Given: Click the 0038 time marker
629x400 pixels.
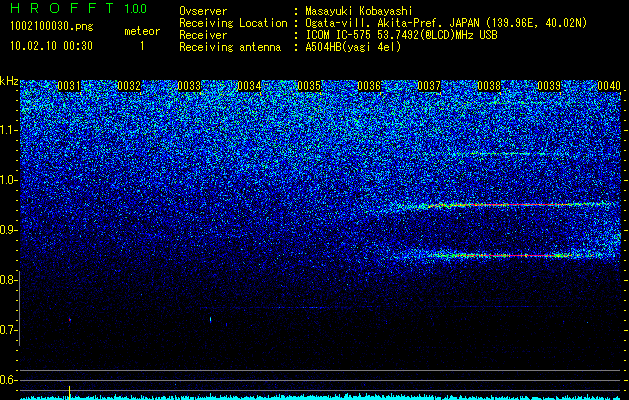Looking at the screenshot, I should [x=489, y=86].
